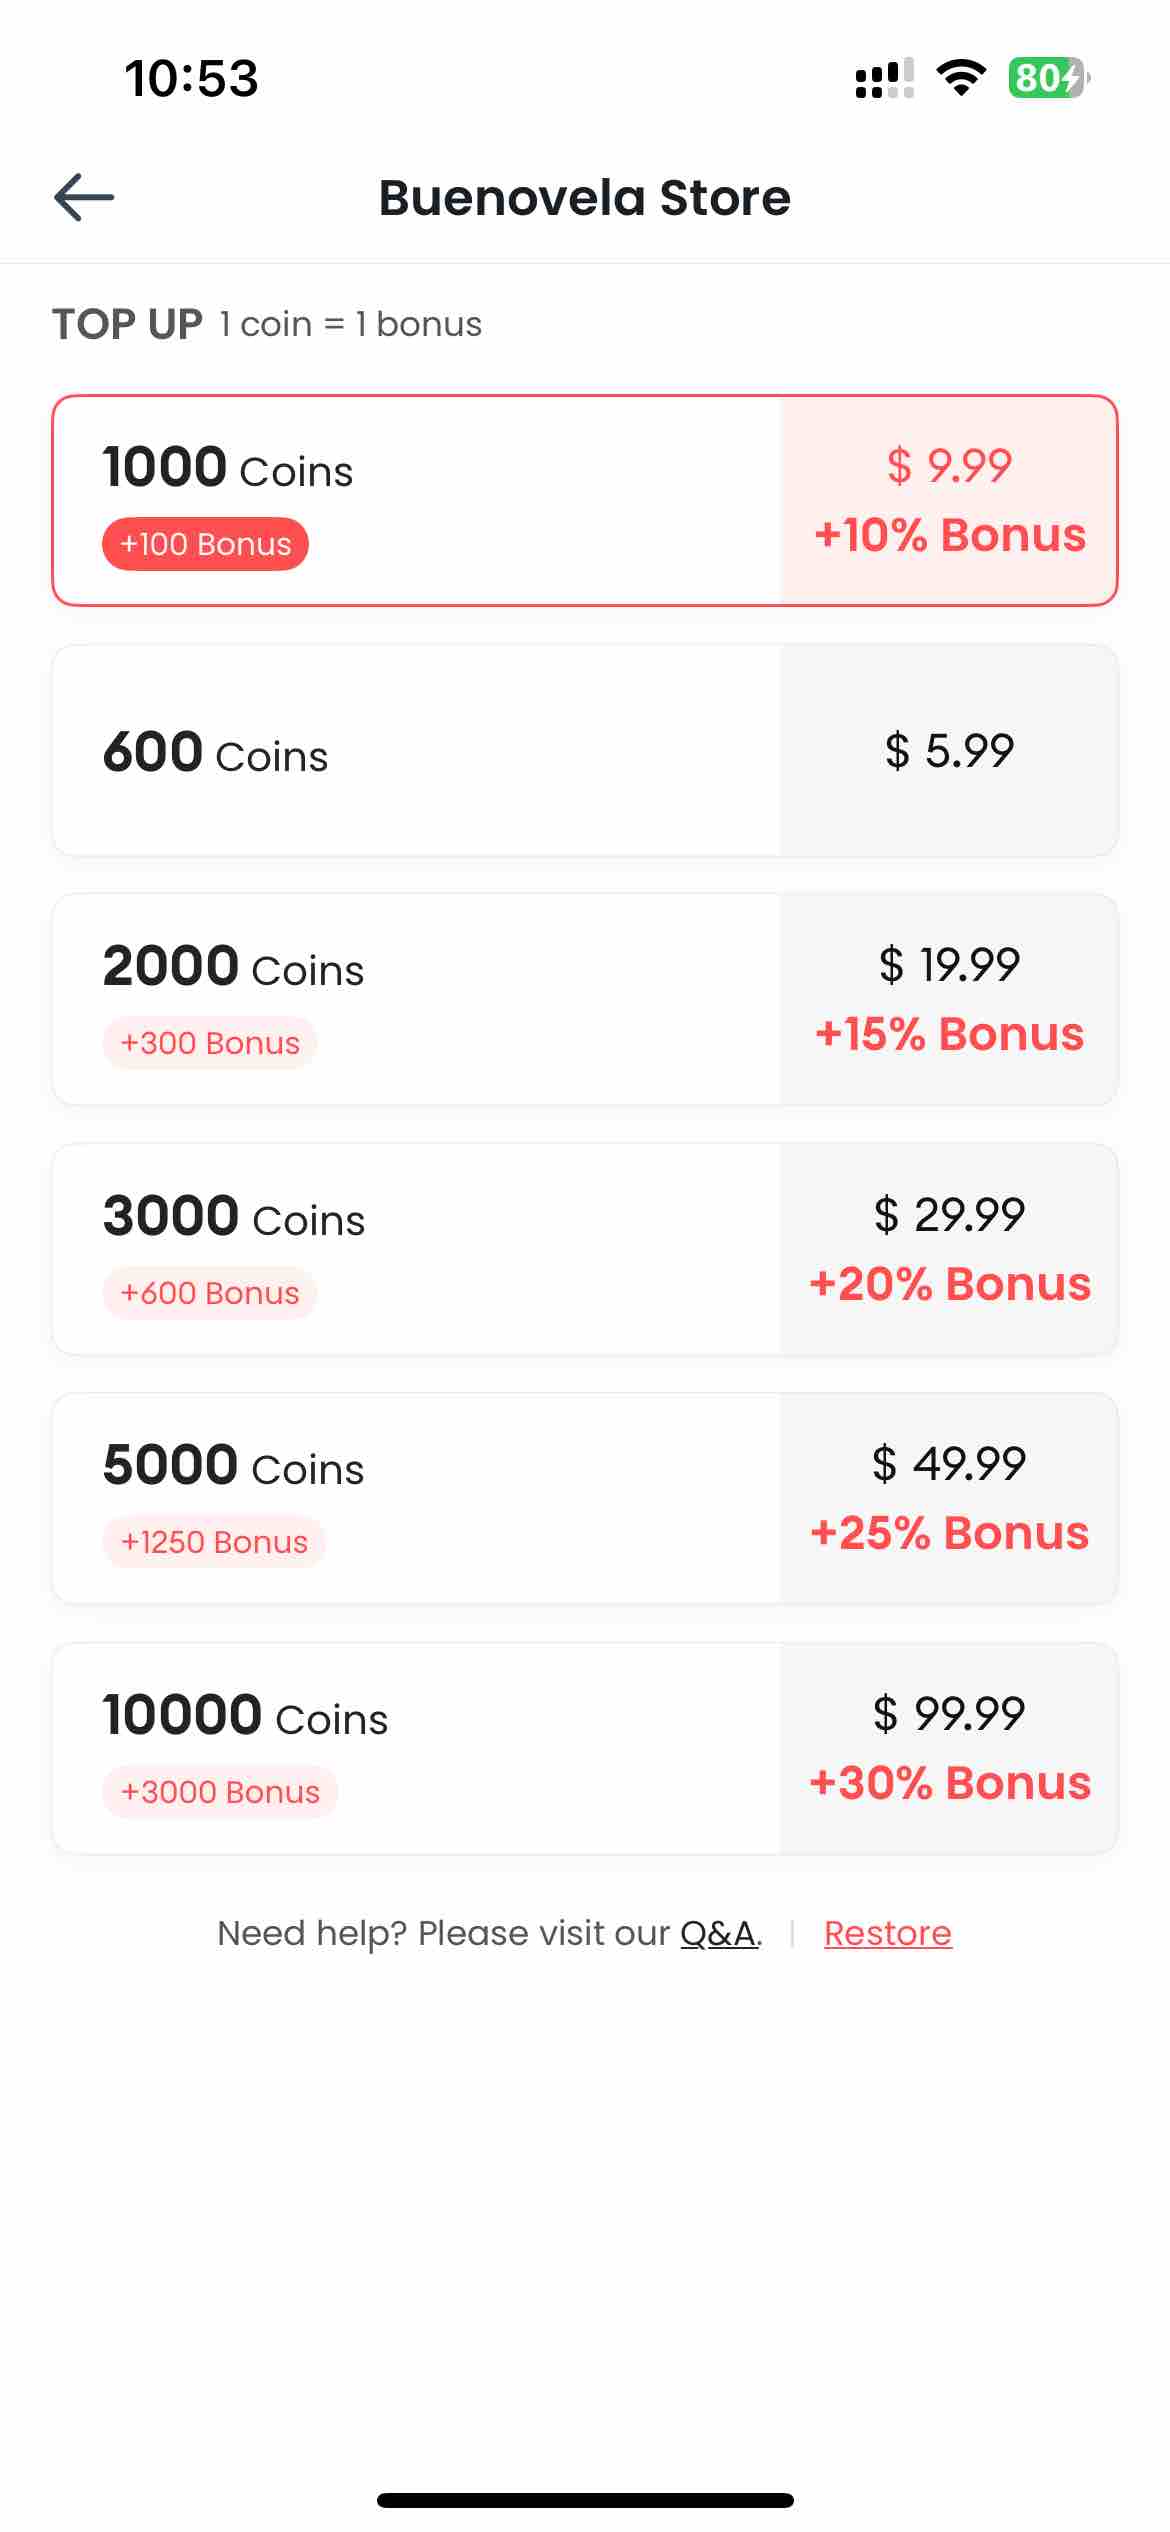
Task: Click the $ 49.99 price panel
Action: (x=949, y=1498)
